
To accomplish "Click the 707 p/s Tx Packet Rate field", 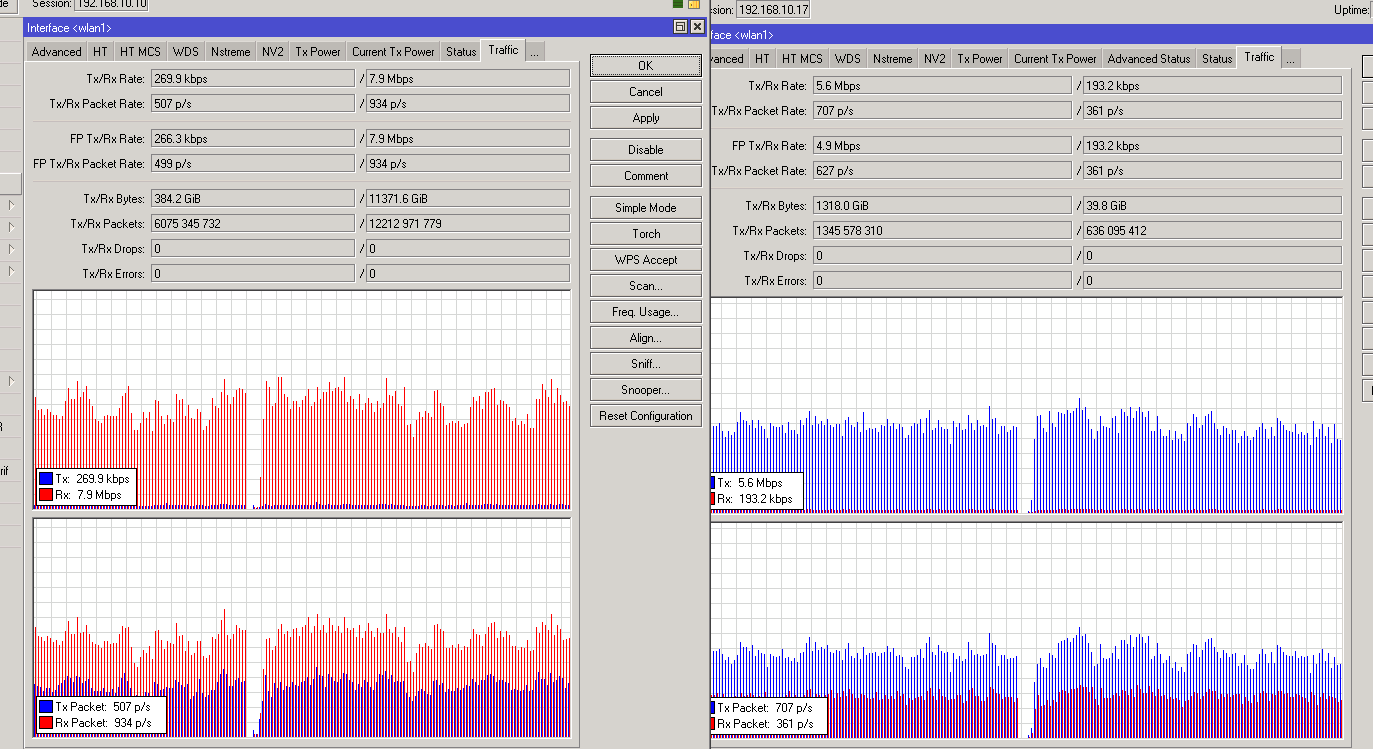I will 942,110.
